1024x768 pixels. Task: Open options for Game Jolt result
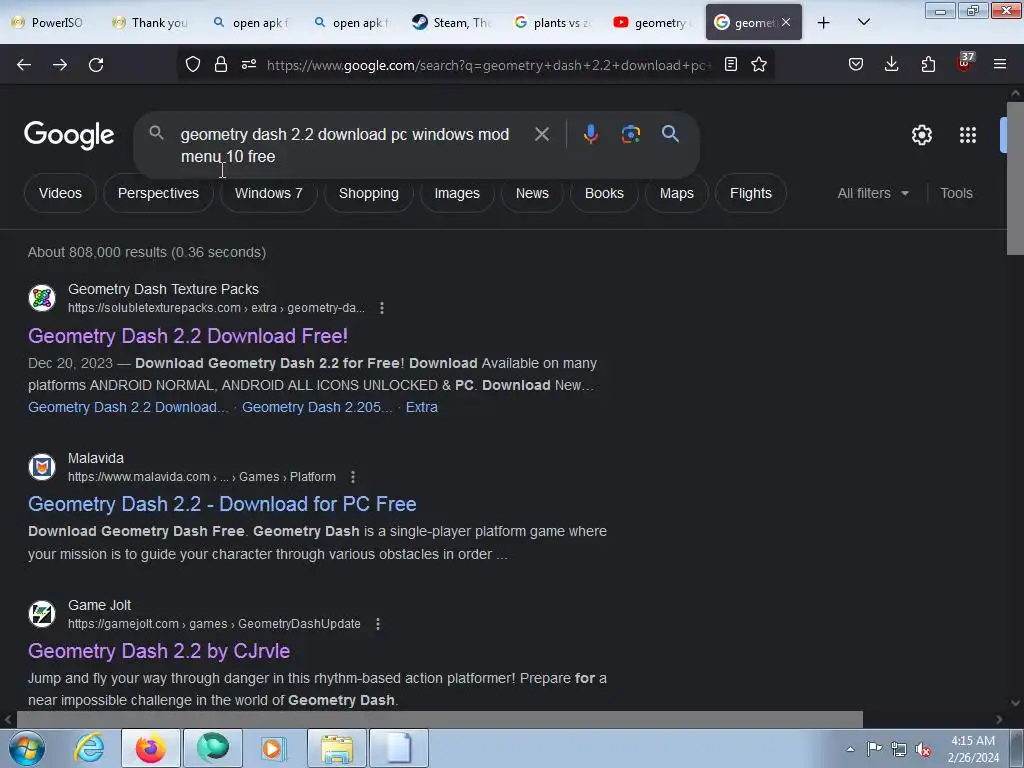click(377, 624)
